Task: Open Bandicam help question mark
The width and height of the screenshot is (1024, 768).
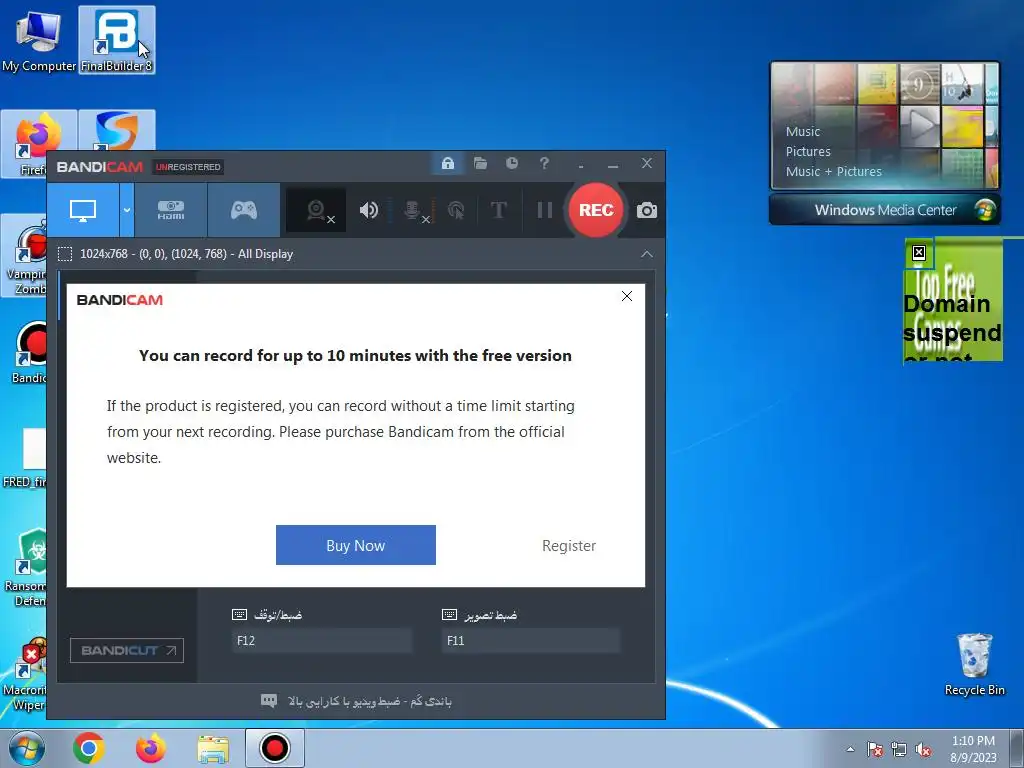Action: coord(544,163)
